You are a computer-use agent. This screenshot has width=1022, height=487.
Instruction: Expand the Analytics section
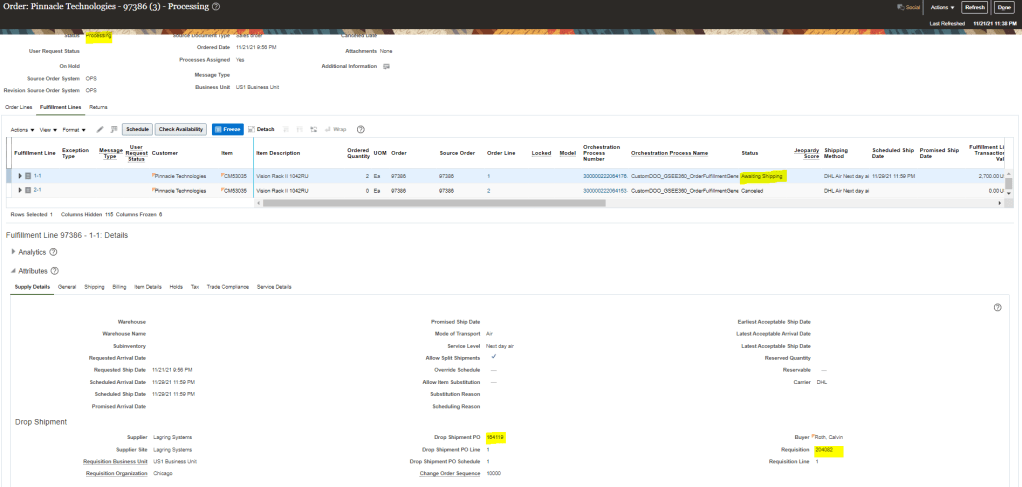click(x=13, y=252)
